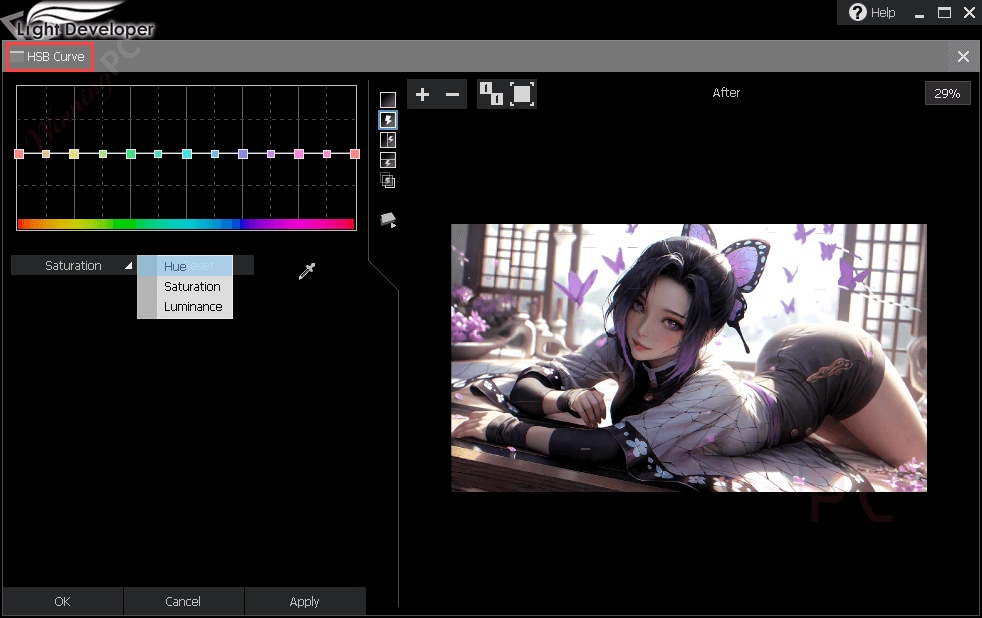Select the violet-blue curve control point
The width and height of the screenshot is (982, 618).
click(243, 154)
